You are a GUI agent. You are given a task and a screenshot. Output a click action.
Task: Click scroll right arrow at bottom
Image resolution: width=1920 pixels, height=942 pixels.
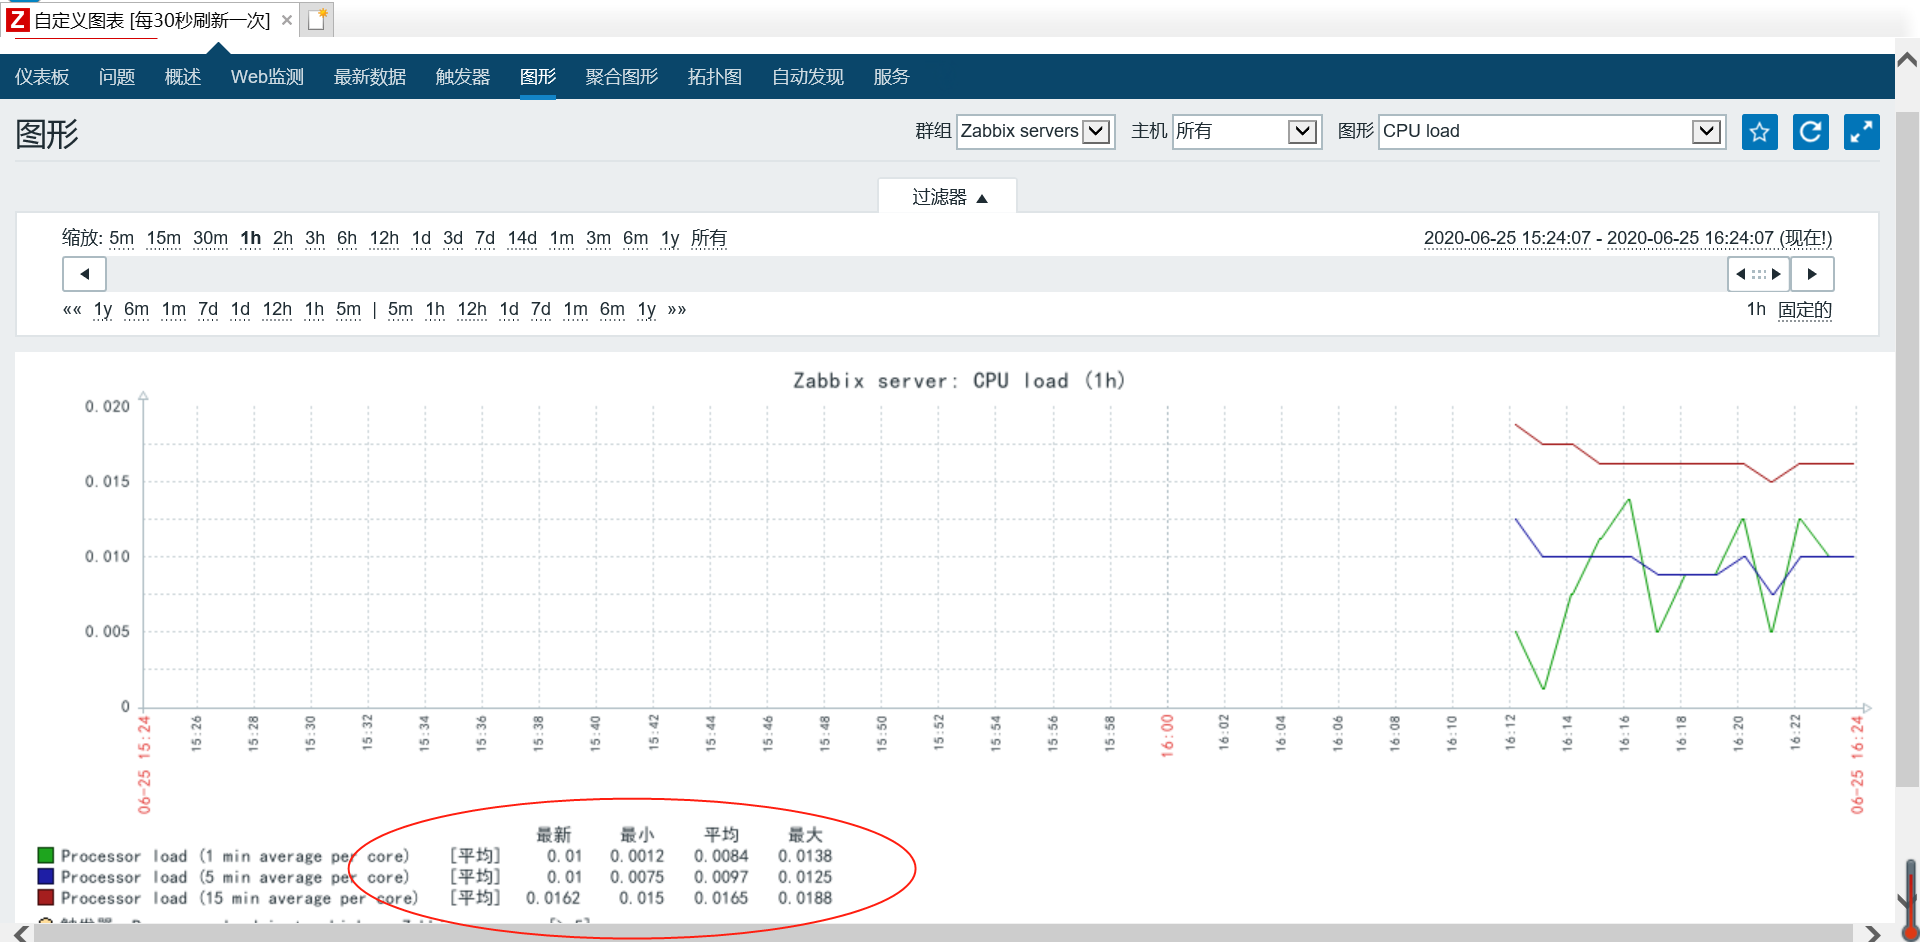[x=1873, y=933]
